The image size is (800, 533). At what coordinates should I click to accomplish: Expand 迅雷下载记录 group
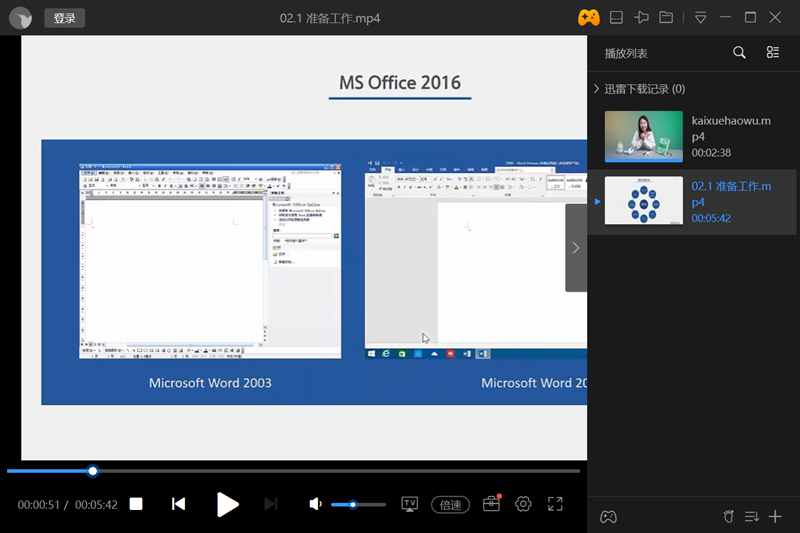coord(597,89)
